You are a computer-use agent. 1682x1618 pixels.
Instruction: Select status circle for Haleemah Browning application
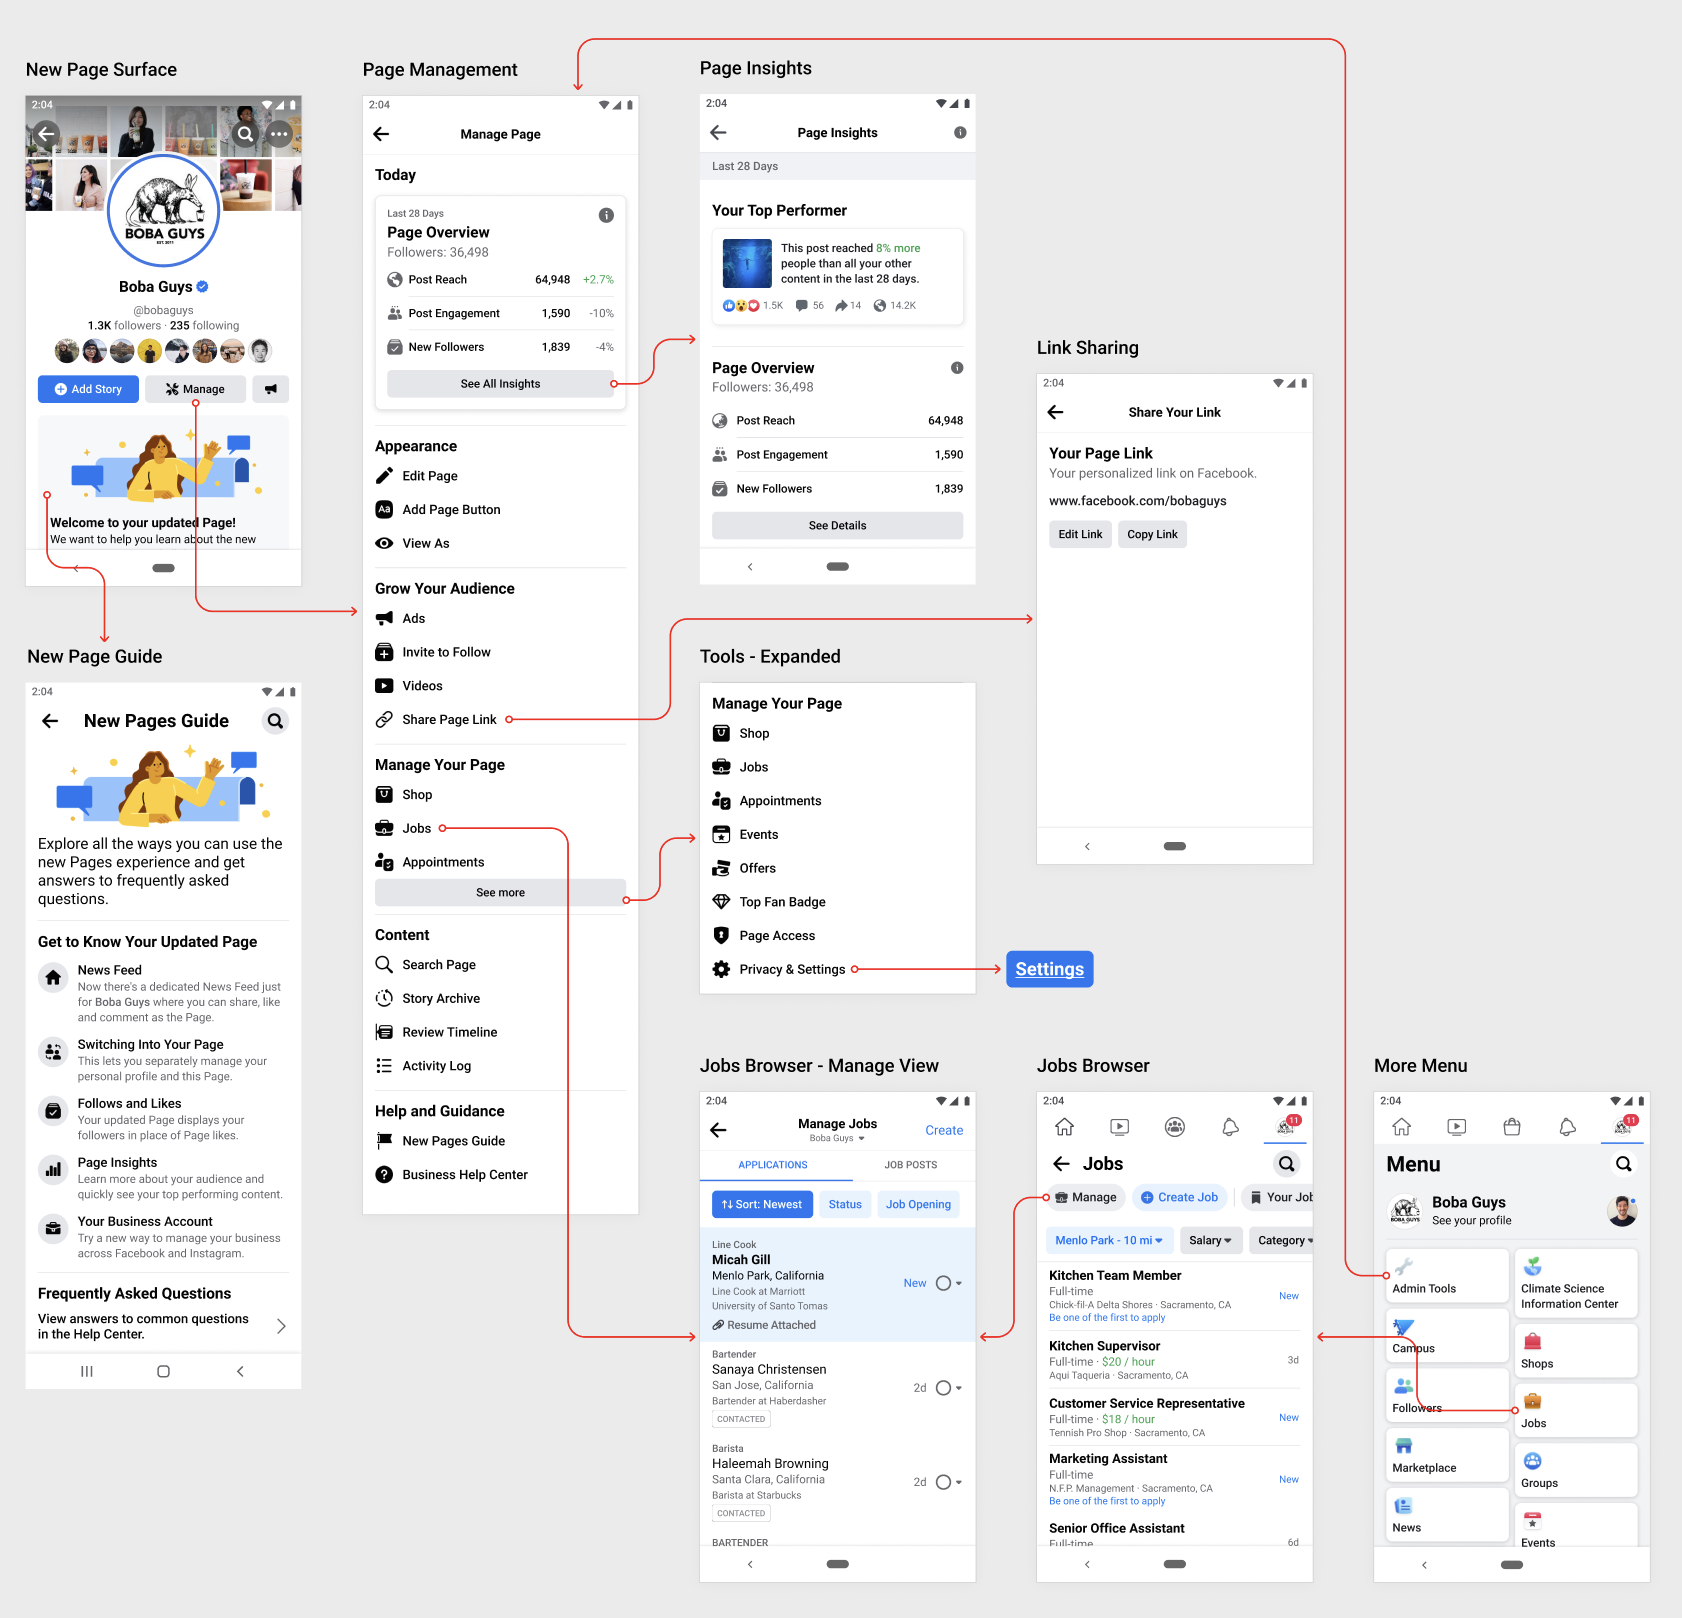tap(943, 1483)
